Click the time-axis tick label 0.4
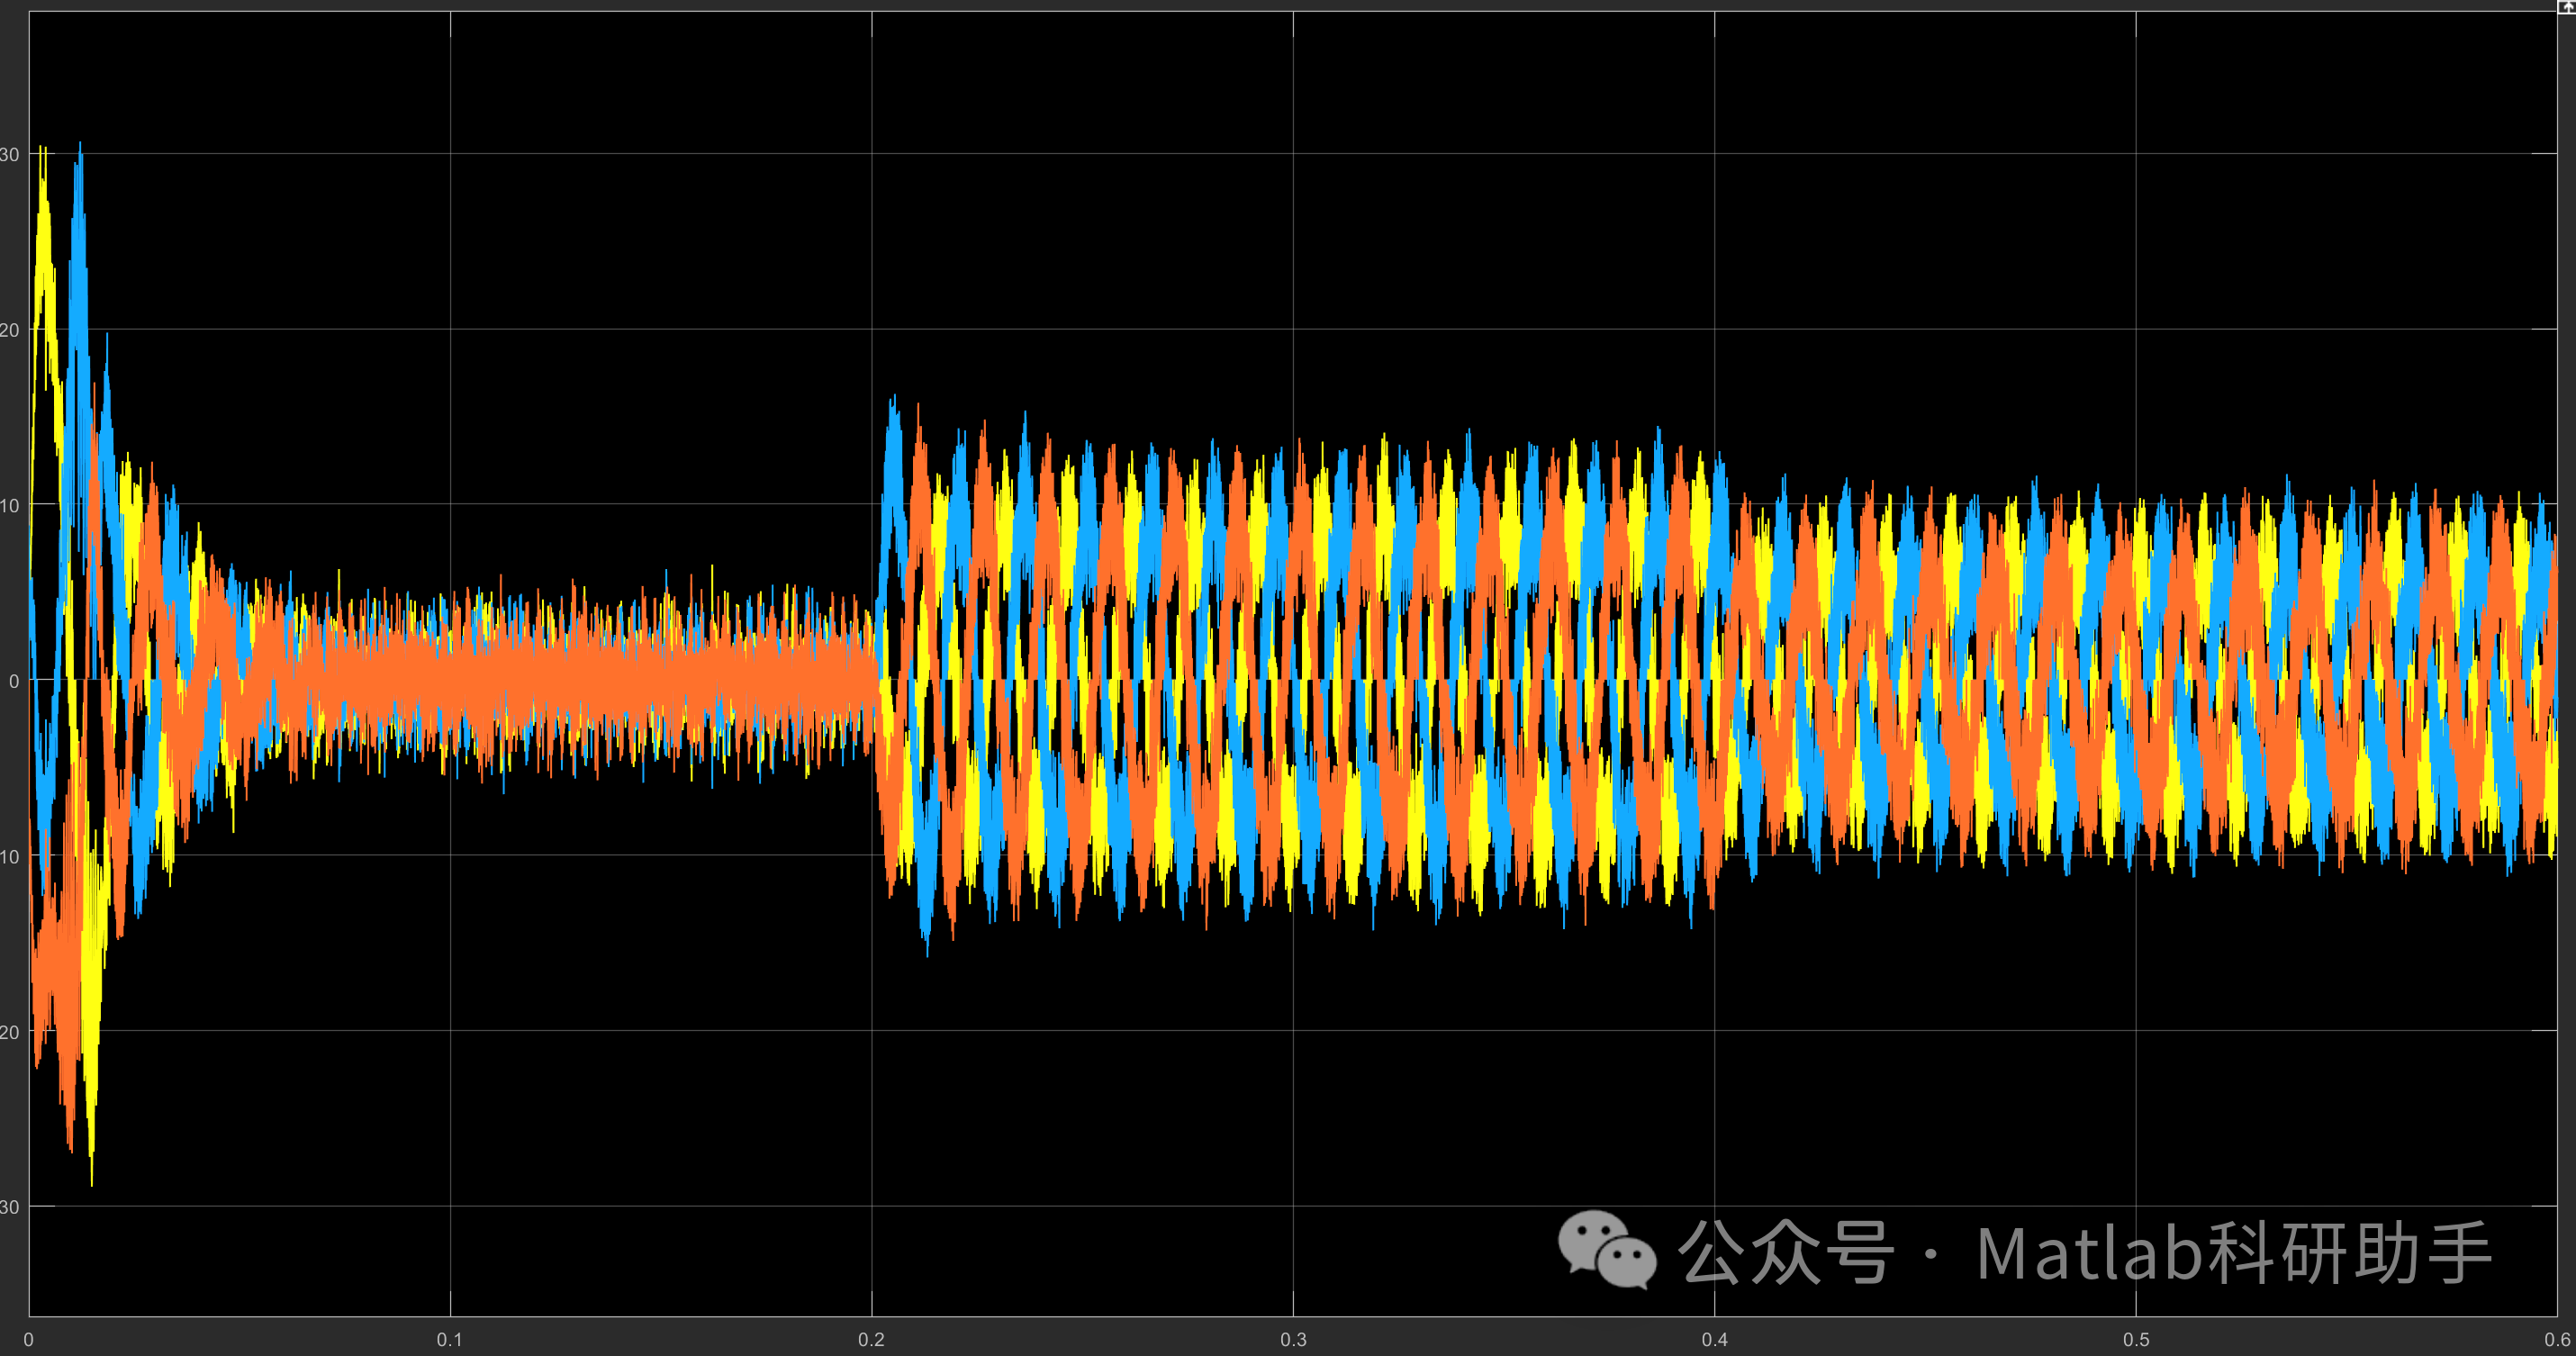Viewport: 2576px width, 1356px height. click(1714, 1339)
